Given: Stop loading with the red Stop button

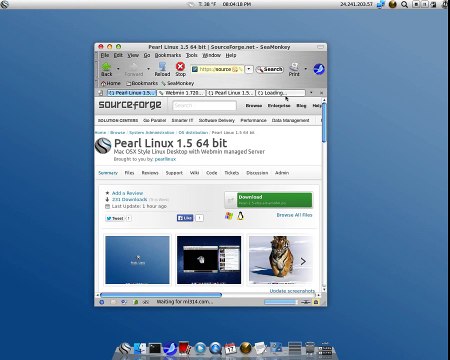Looking at the screenshot, I should [180, 69].
